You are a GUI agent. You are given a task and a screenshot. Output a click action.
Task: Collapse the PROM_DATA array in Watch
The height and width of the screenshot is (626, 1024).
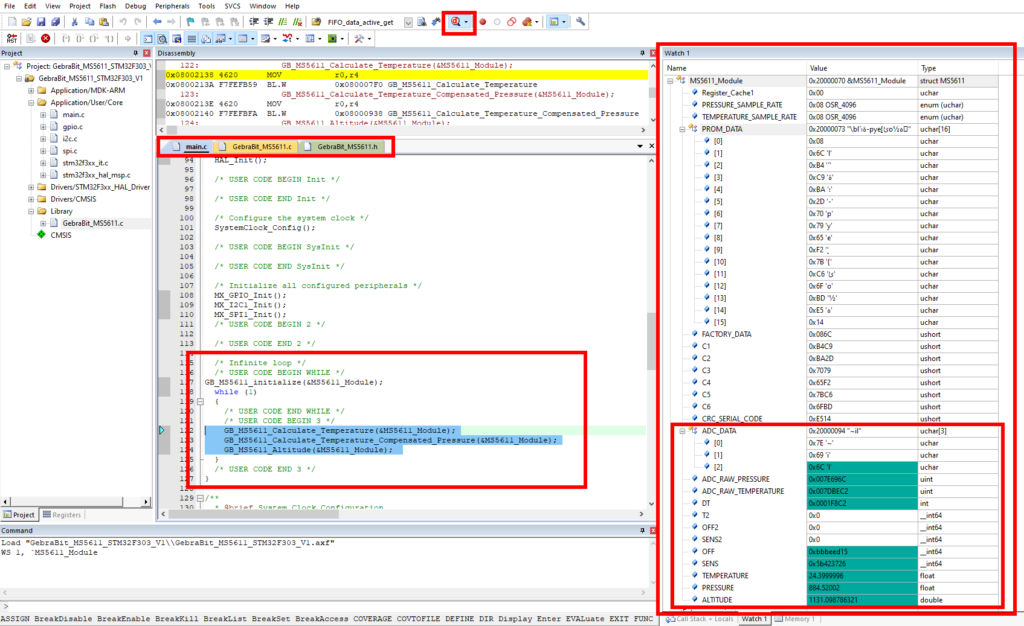[x=682, y=129]
